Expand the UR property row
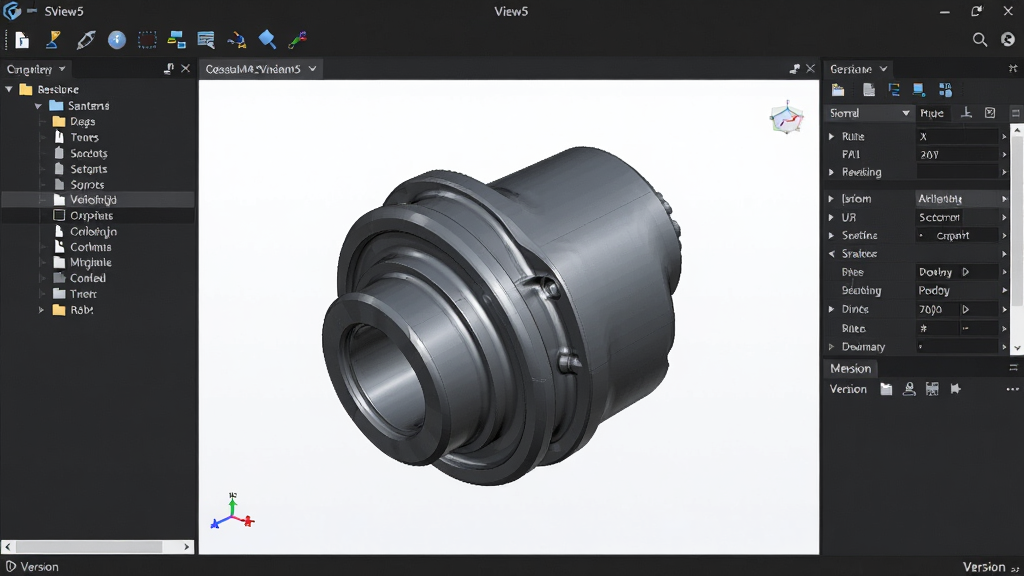This screenshot has height=576, width=1024. (831, 217)
